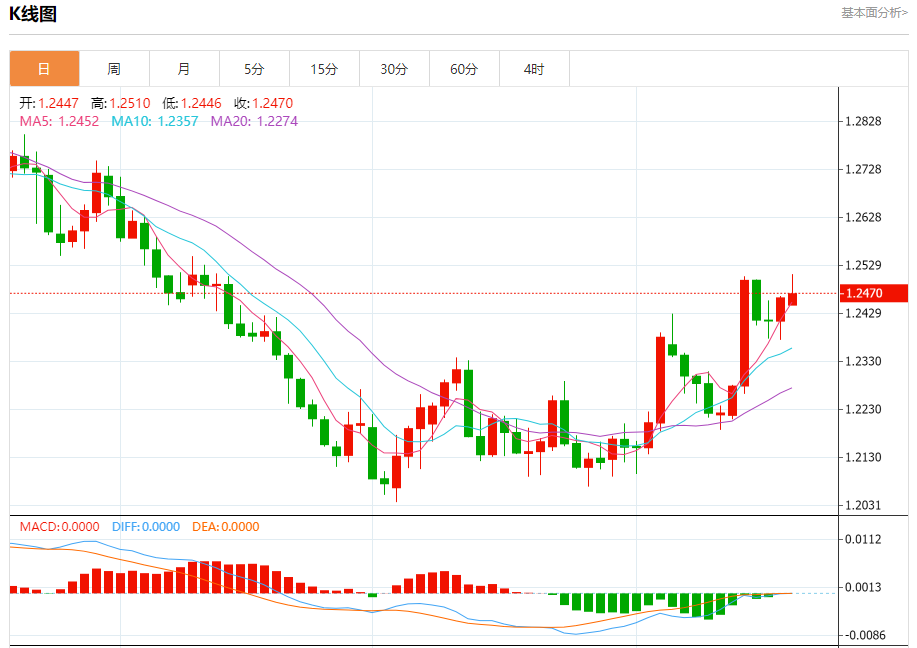This screenshot has width=917, height=648.
Task: Click the DIFF:0.0000 indicator label
Action: 146,526
